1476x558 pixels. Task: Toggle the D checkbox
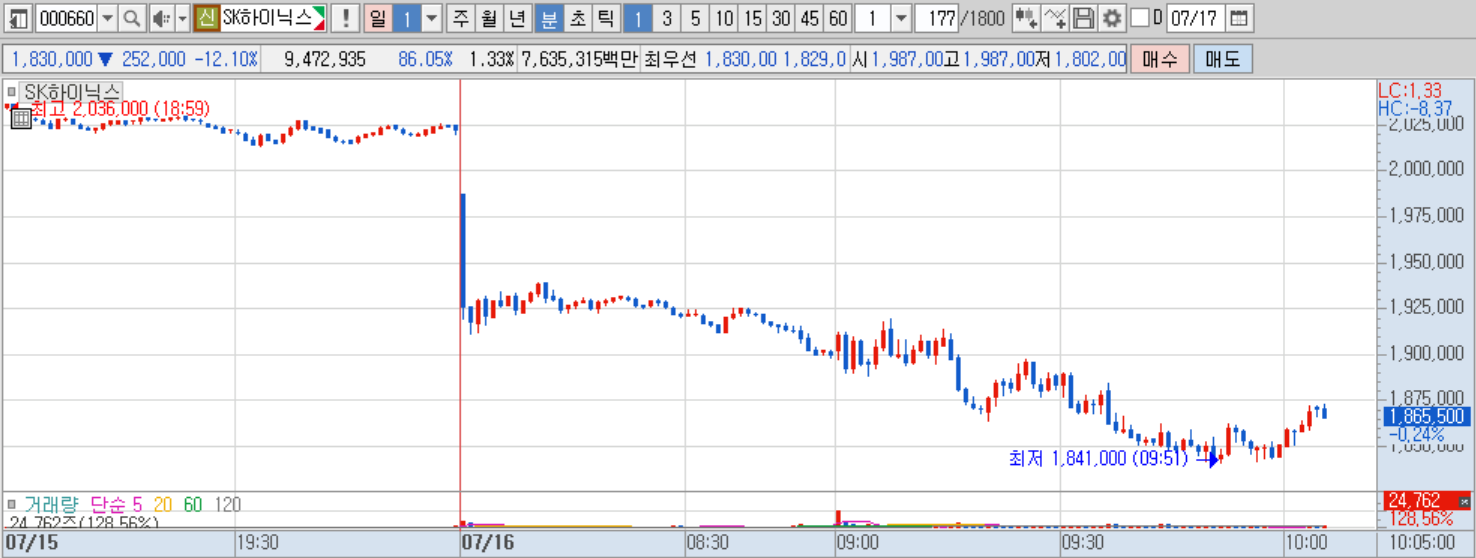pyautogui.click(x=1139, y=18)
